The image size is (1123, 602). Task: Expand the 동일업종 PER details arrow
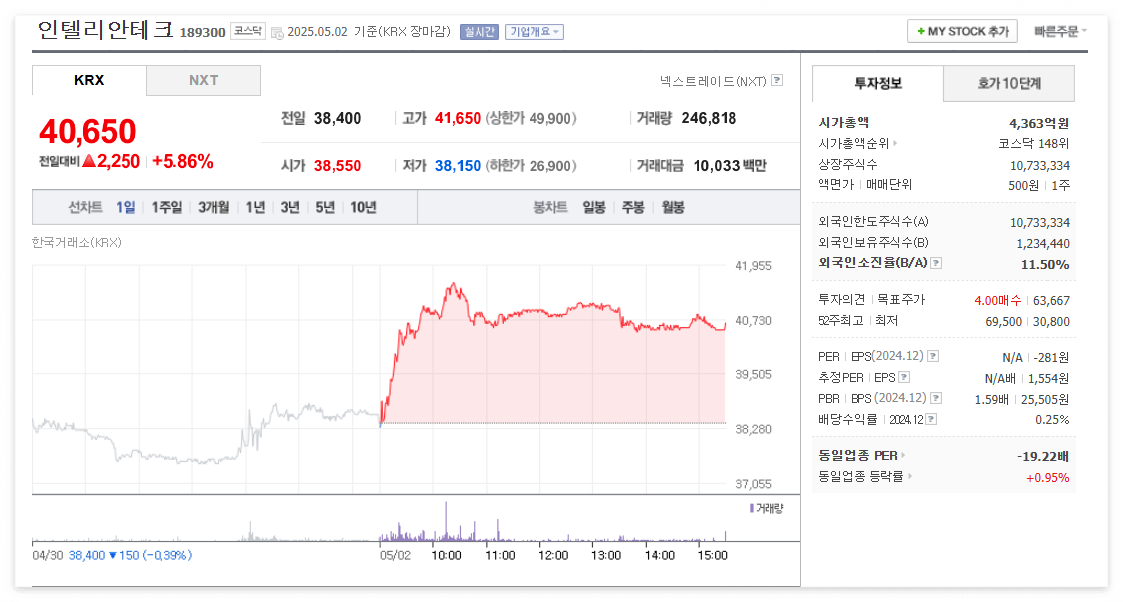click(905, 453)
